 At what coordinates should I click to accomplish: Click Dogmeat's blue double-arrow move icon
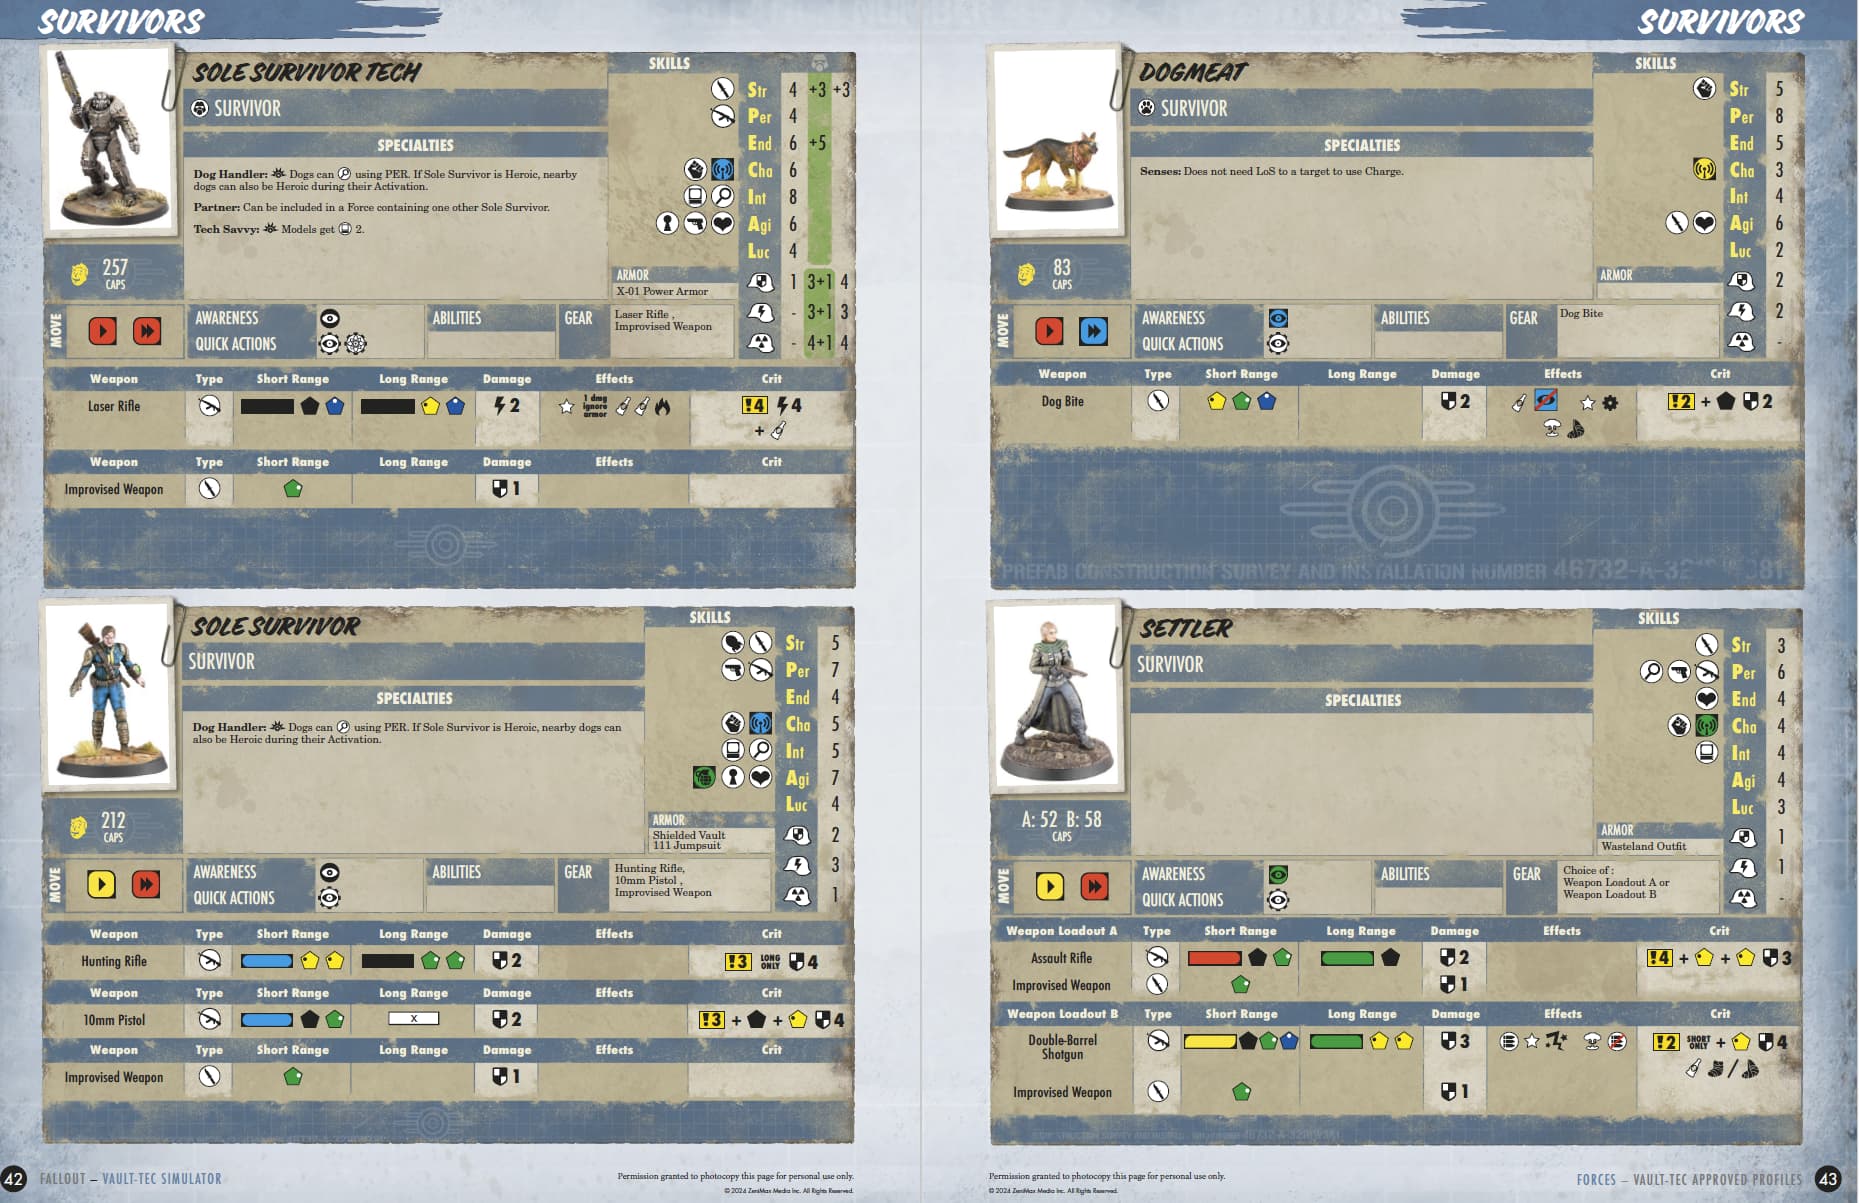[x=1093, y=331]
